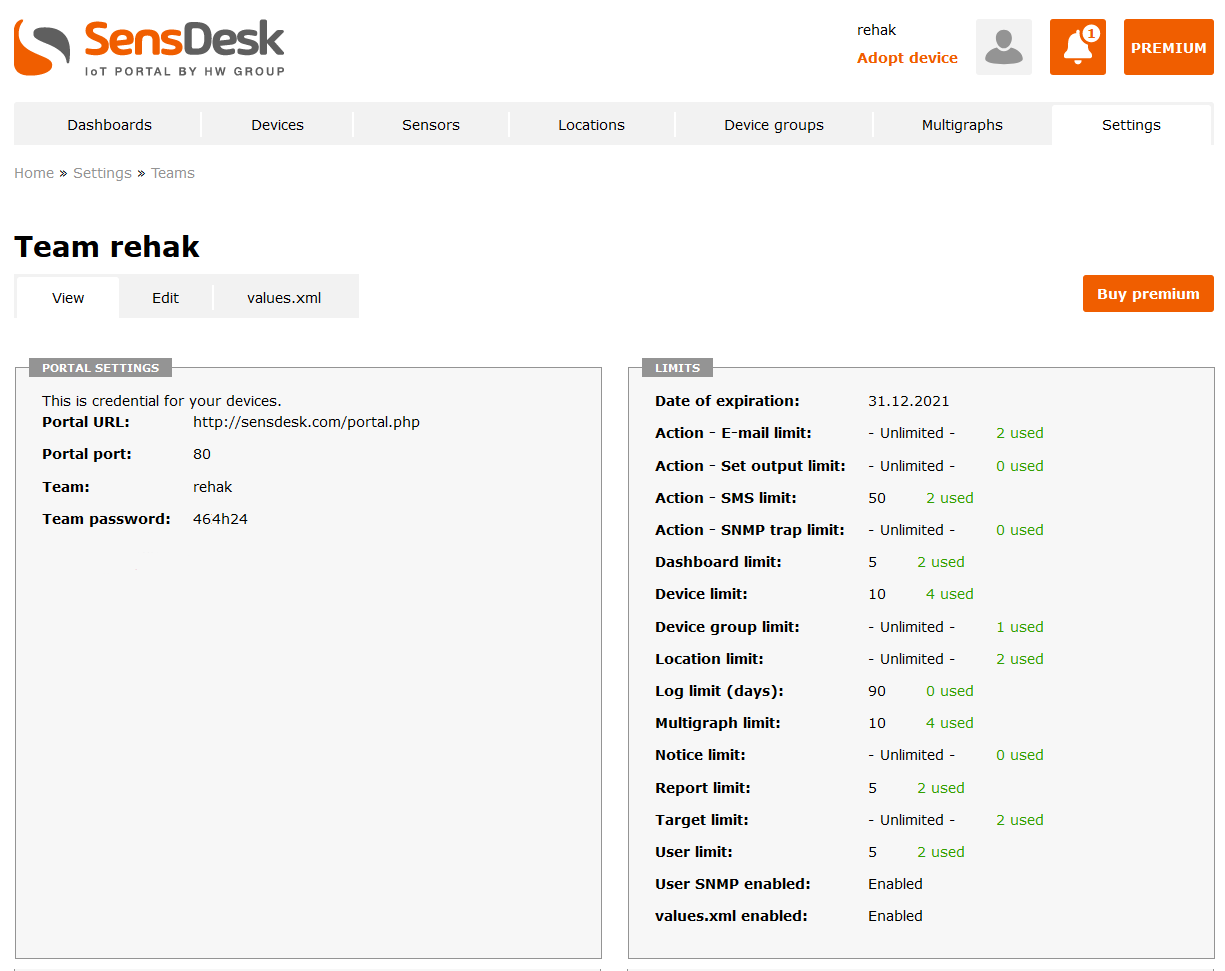Click the 'Action - SMS limit:' label
The image size is (1225, 971).
click(726, 498)
